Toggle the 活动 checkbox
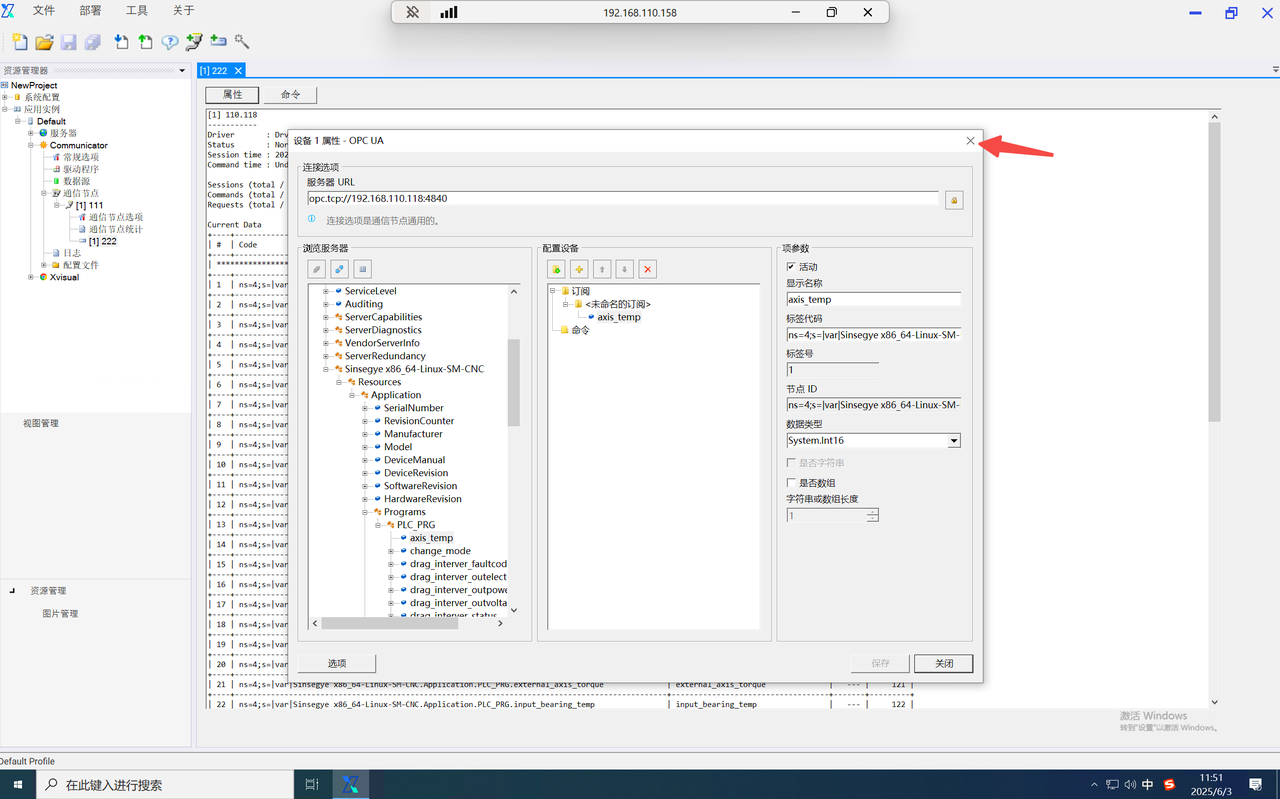The image size is (1280, 799). coord(791,267)
